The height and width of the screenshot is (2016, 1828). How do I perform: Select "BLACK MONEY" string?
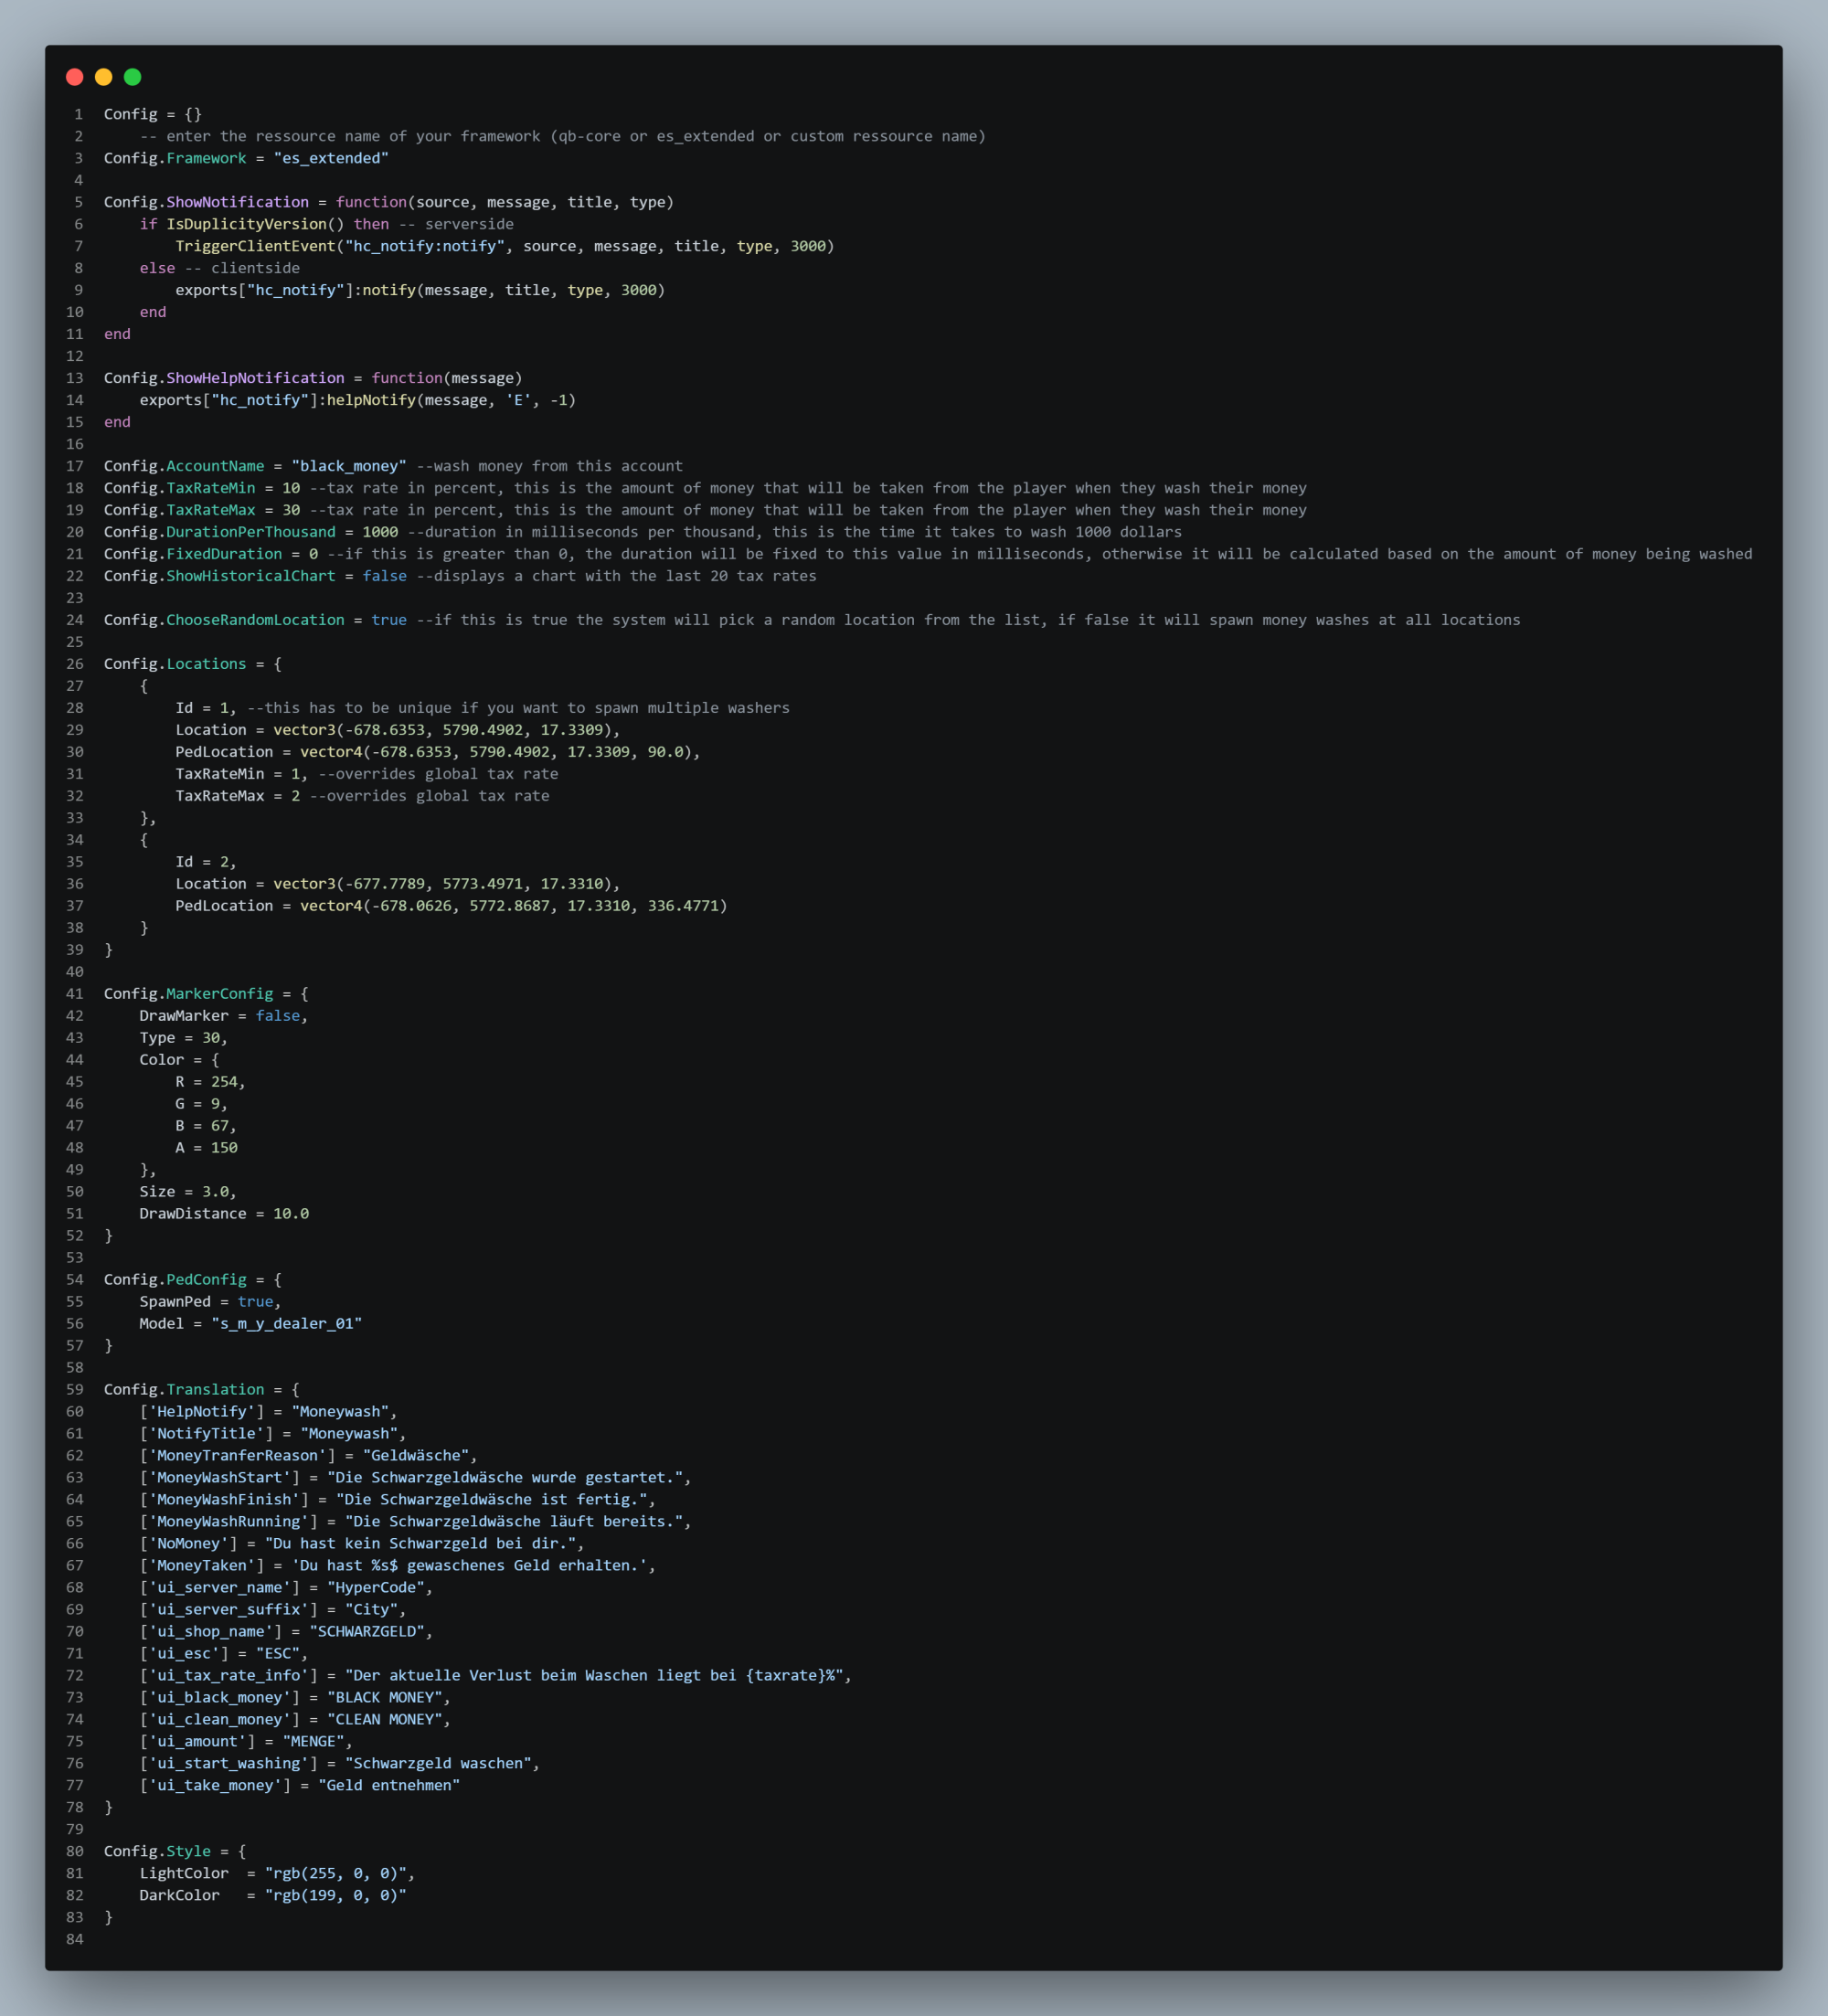385,1698
